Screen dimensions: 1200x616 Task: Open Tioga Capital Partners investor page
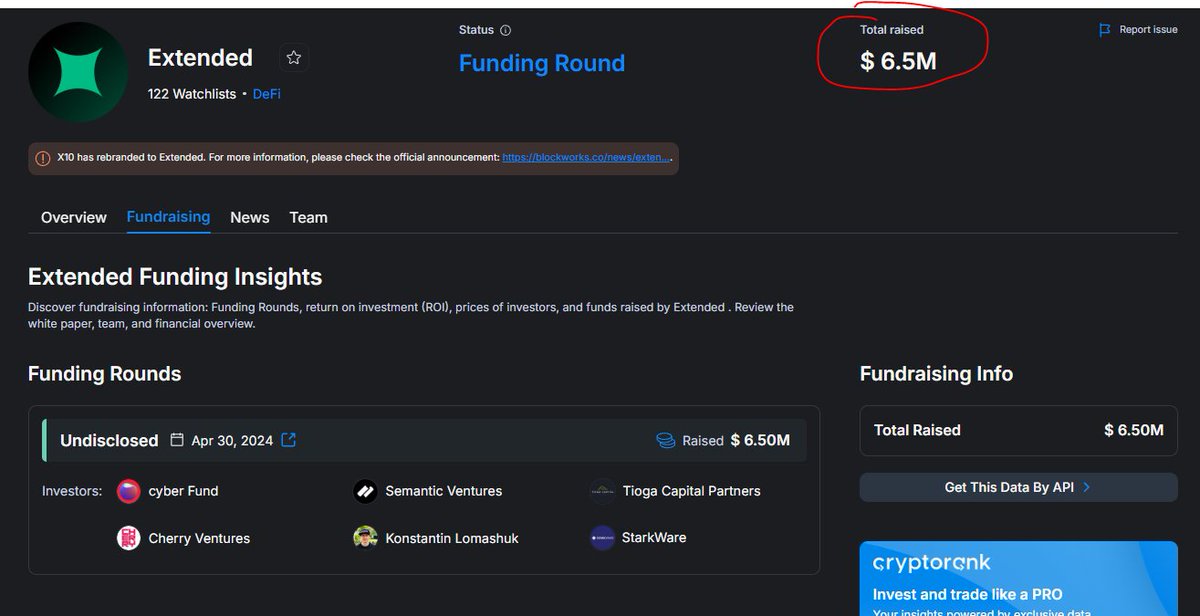(x=691, y=491)
